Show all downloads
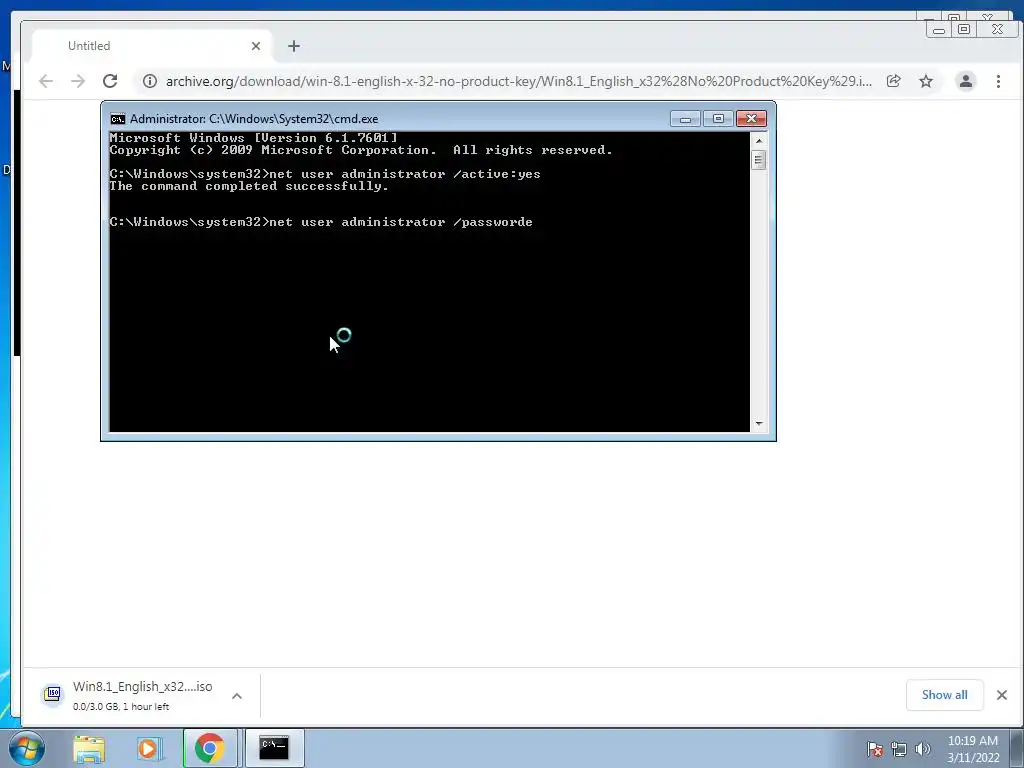This screenshot has width=1024, height=768. 944,695
